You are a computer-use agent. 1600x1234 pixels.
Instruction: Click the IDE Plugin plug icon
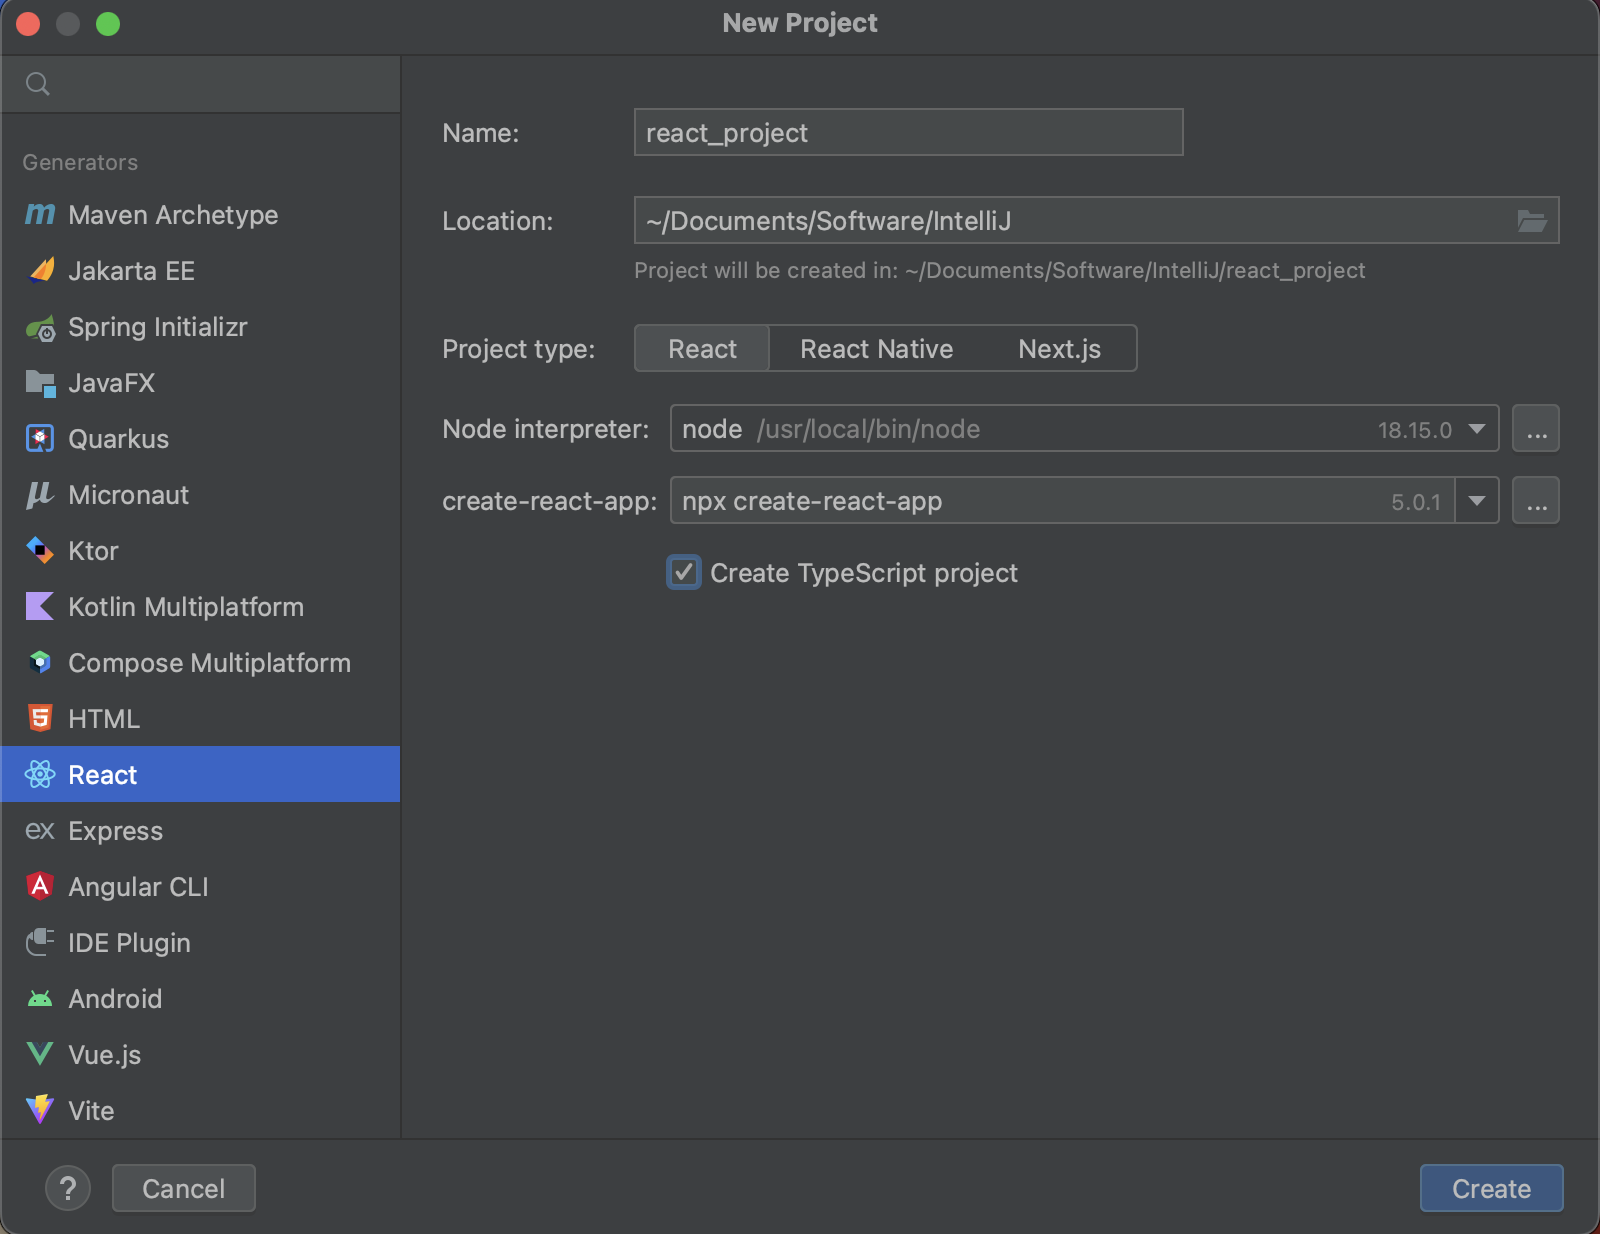[x=40, y=942]
